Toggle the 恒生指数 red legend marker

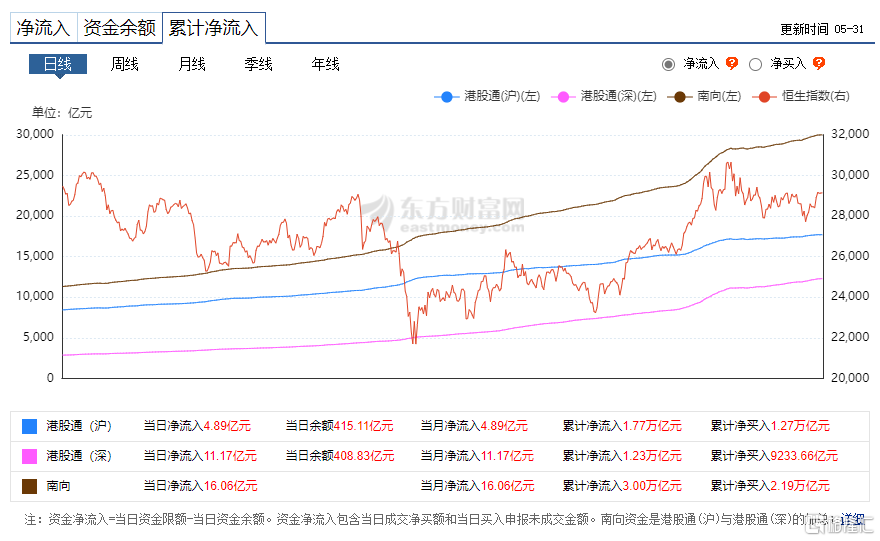coord(765,97)
